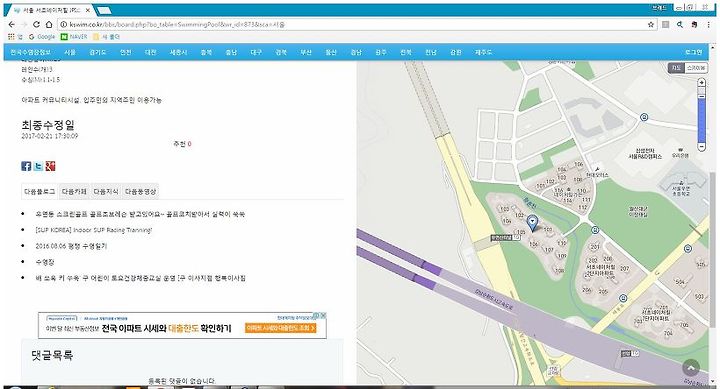Screen dimensions: 720x389
Task: Switch map to 지도 view
Action: pyautogui.click(x=676, y=68)
